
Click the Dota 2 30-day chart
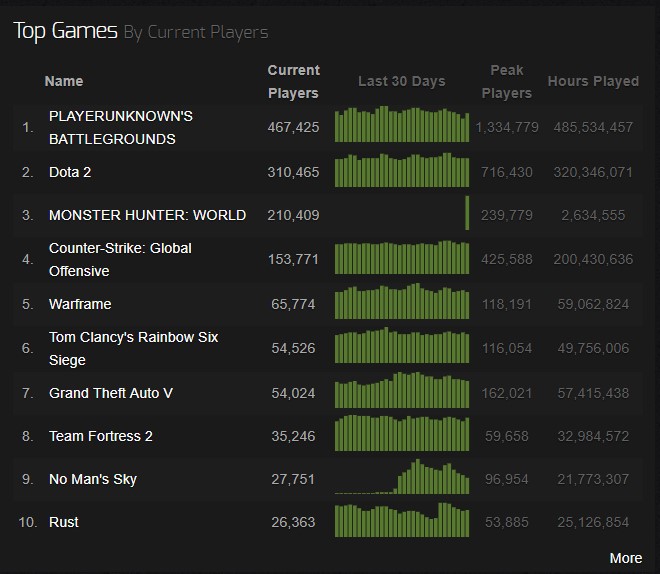click(x=402, y=170)
